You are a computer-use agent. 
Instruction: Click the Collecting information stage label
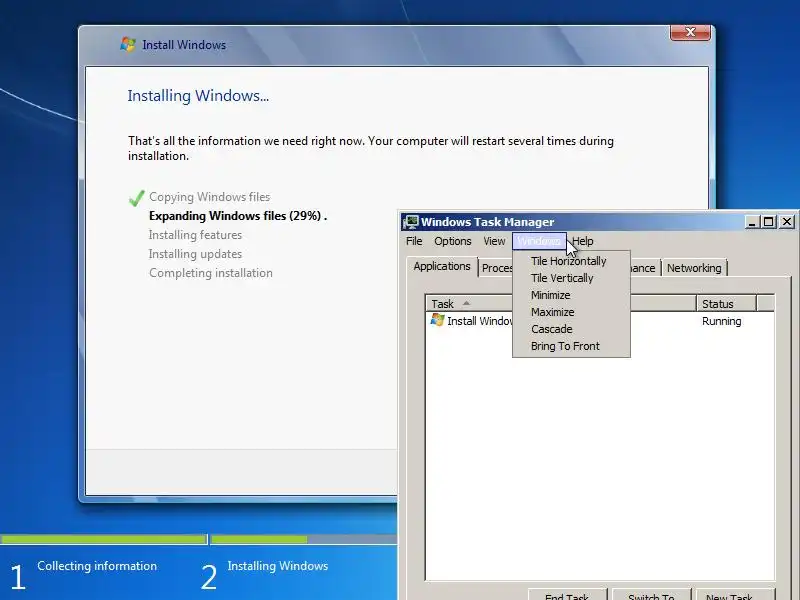pos(97,566)
